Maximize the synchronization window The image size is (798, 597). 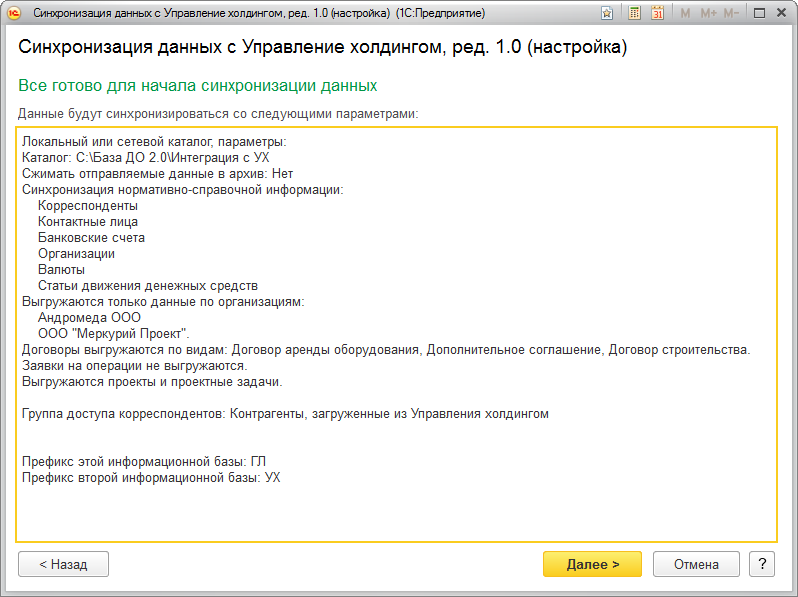coord(759,13)
